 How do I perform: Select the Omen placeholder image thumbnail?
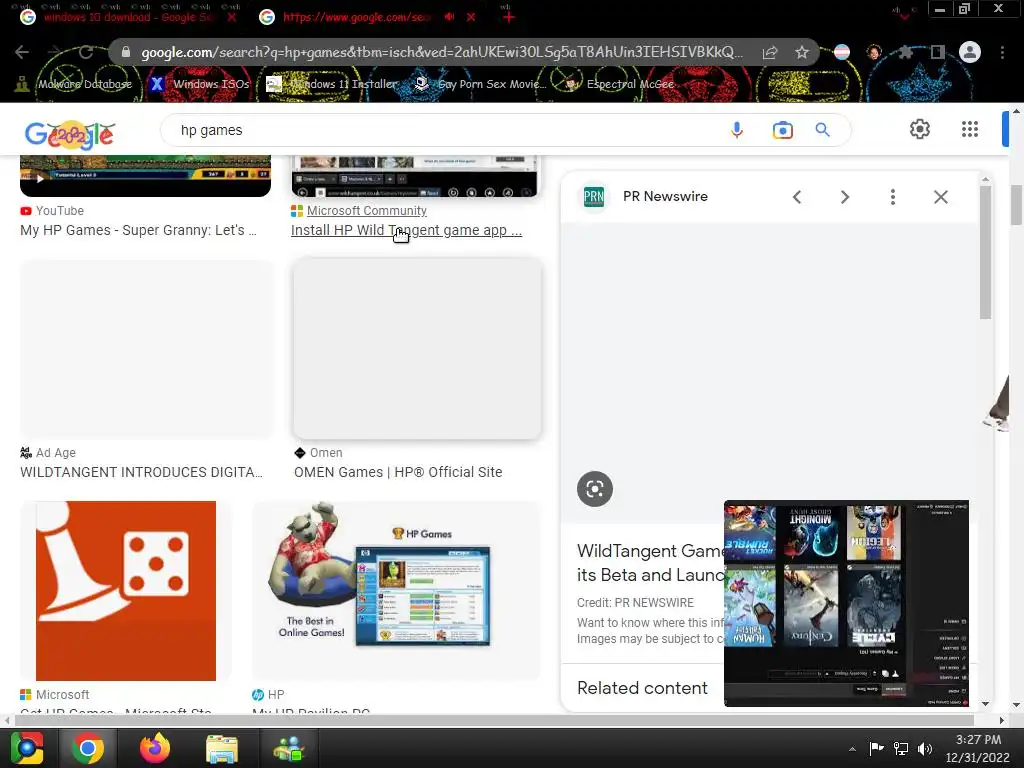pos(417,349)
